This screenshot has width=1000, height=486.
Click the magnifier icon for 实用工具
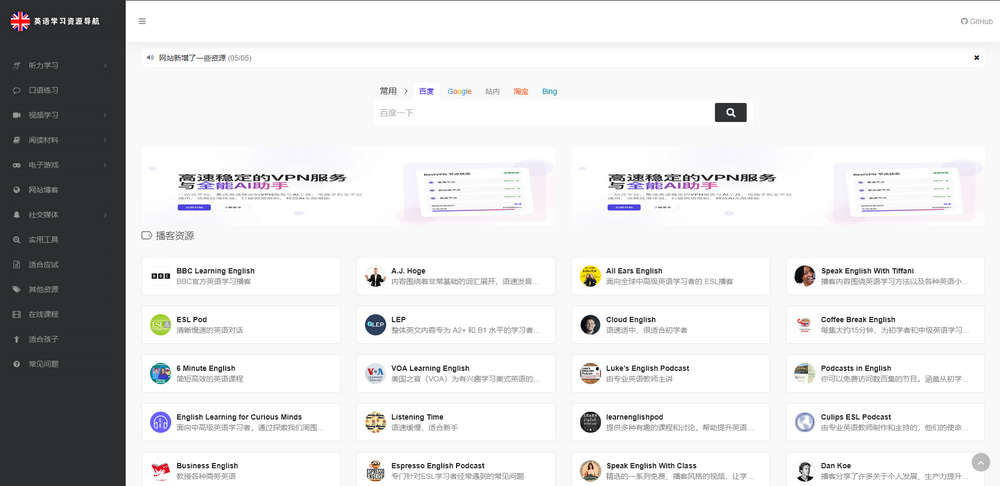click(17, 240)
